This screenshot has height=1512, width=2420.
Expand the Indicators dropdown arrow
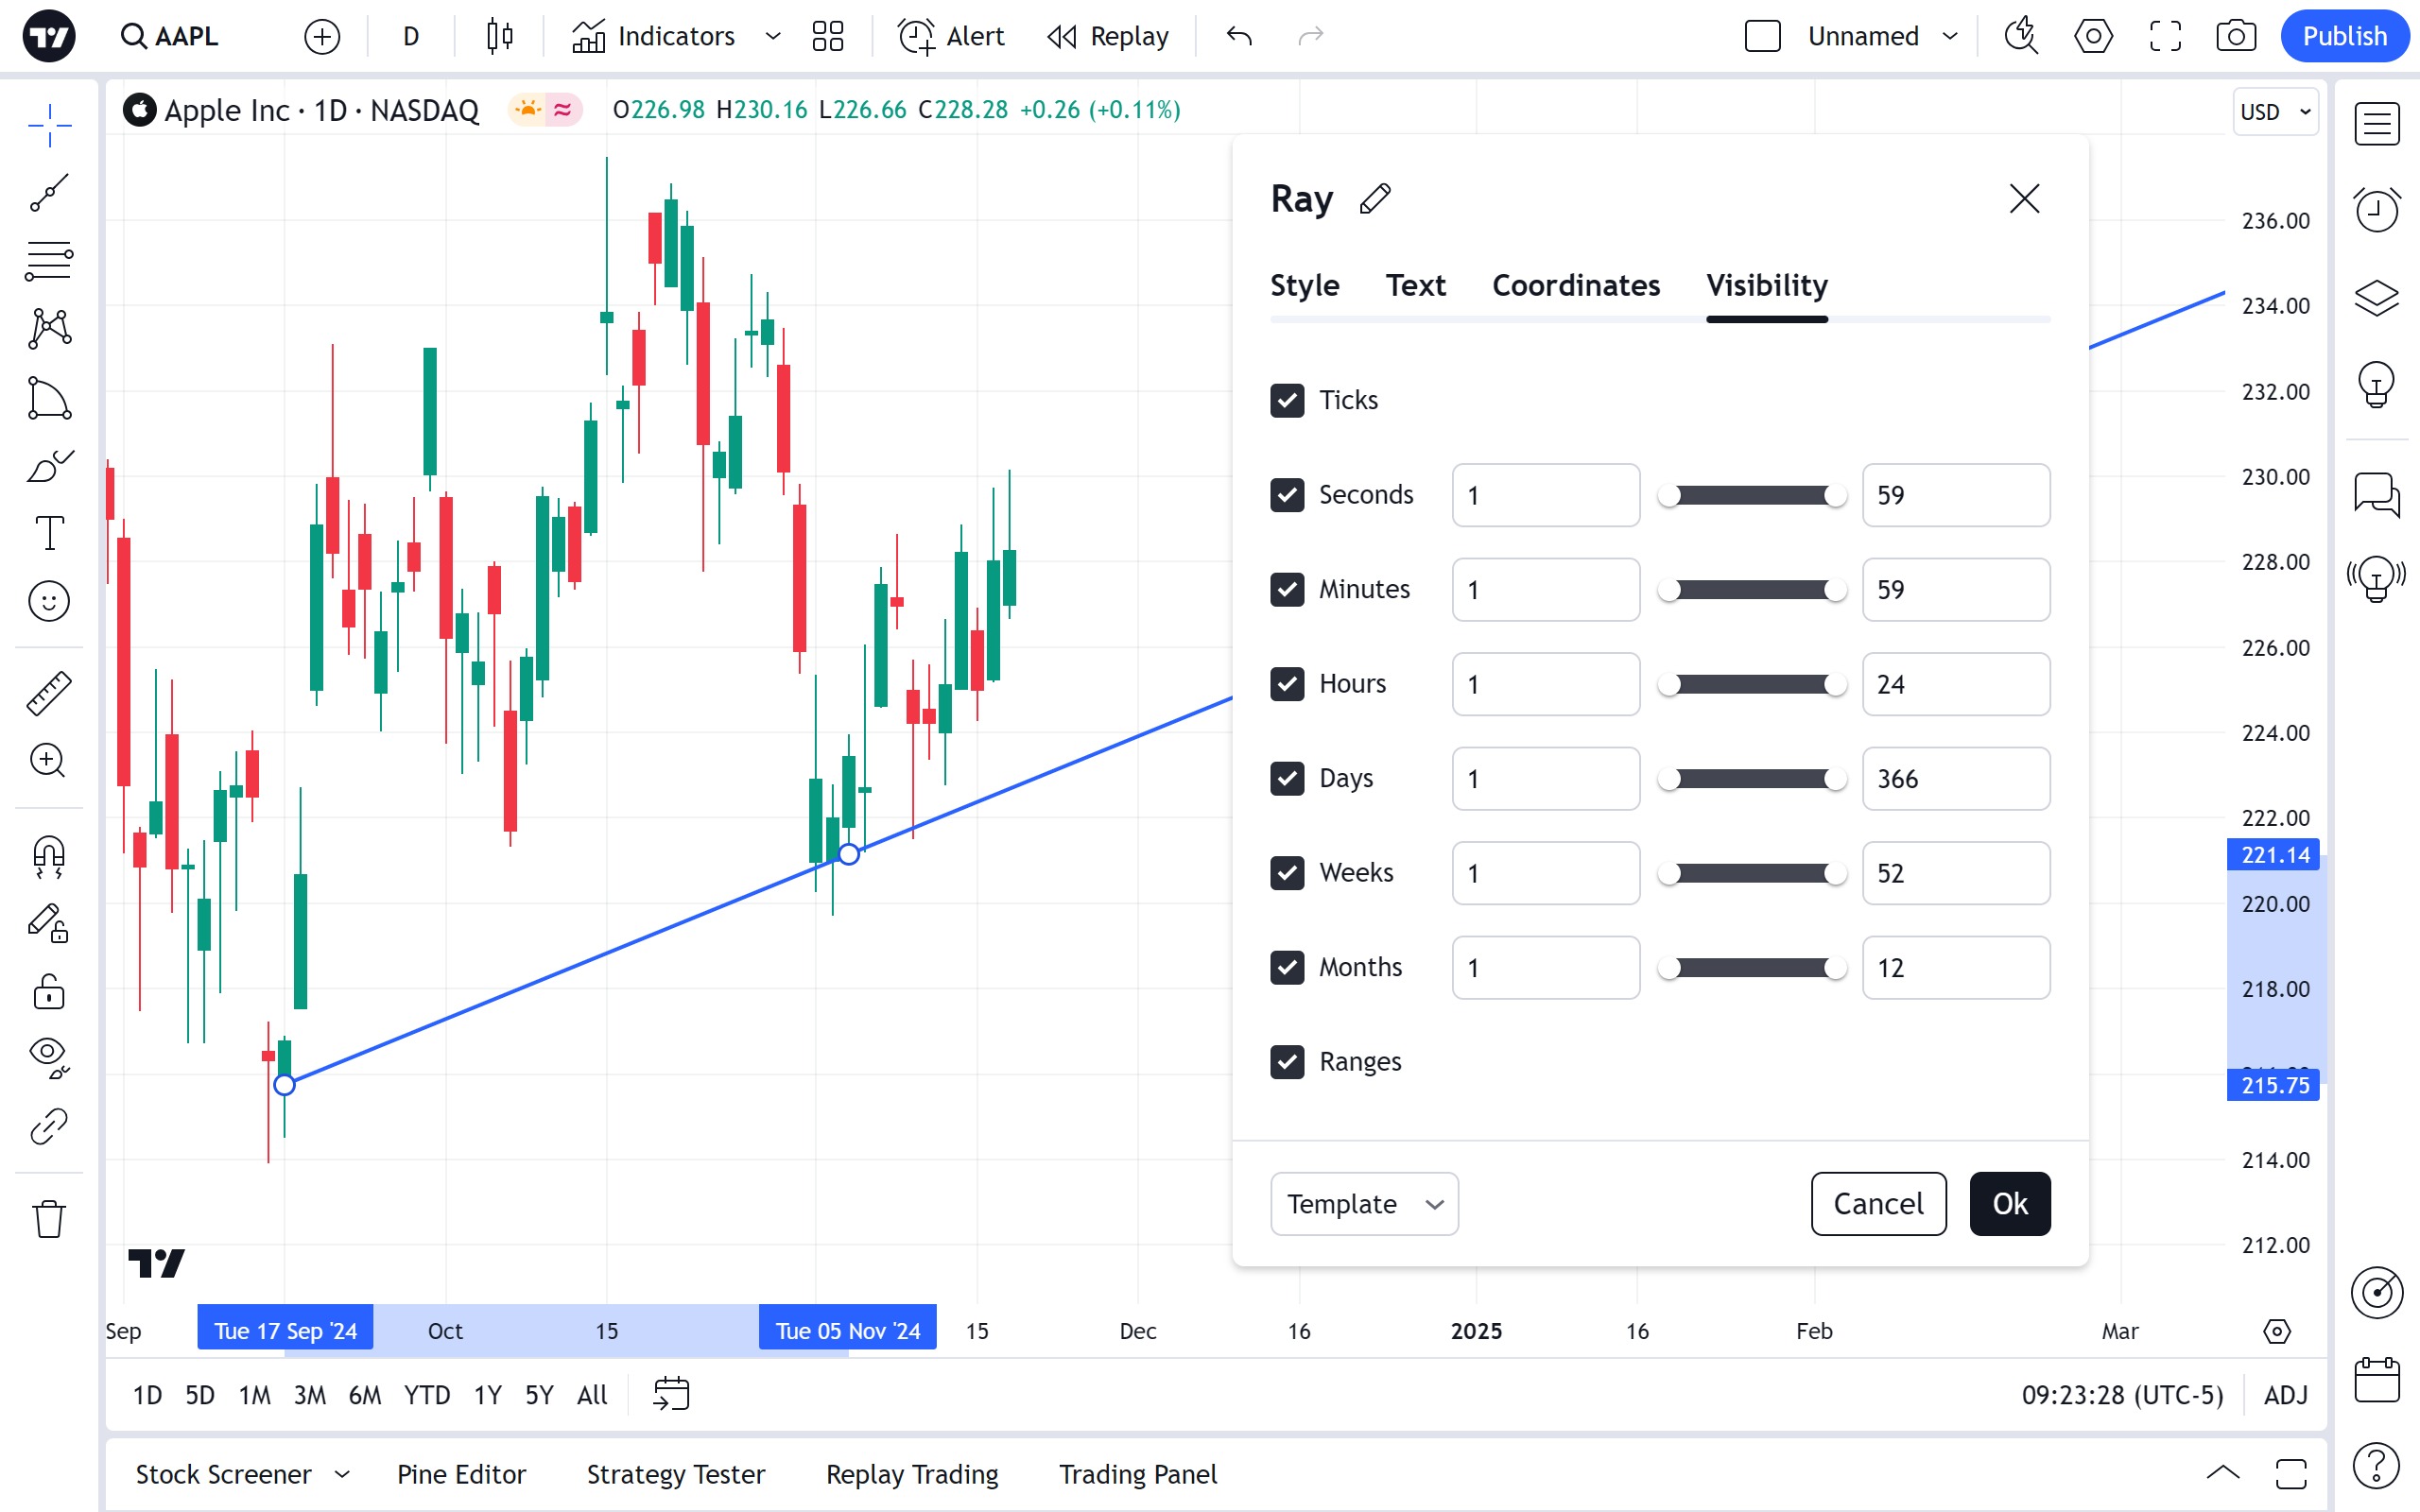tap(773, 37)
